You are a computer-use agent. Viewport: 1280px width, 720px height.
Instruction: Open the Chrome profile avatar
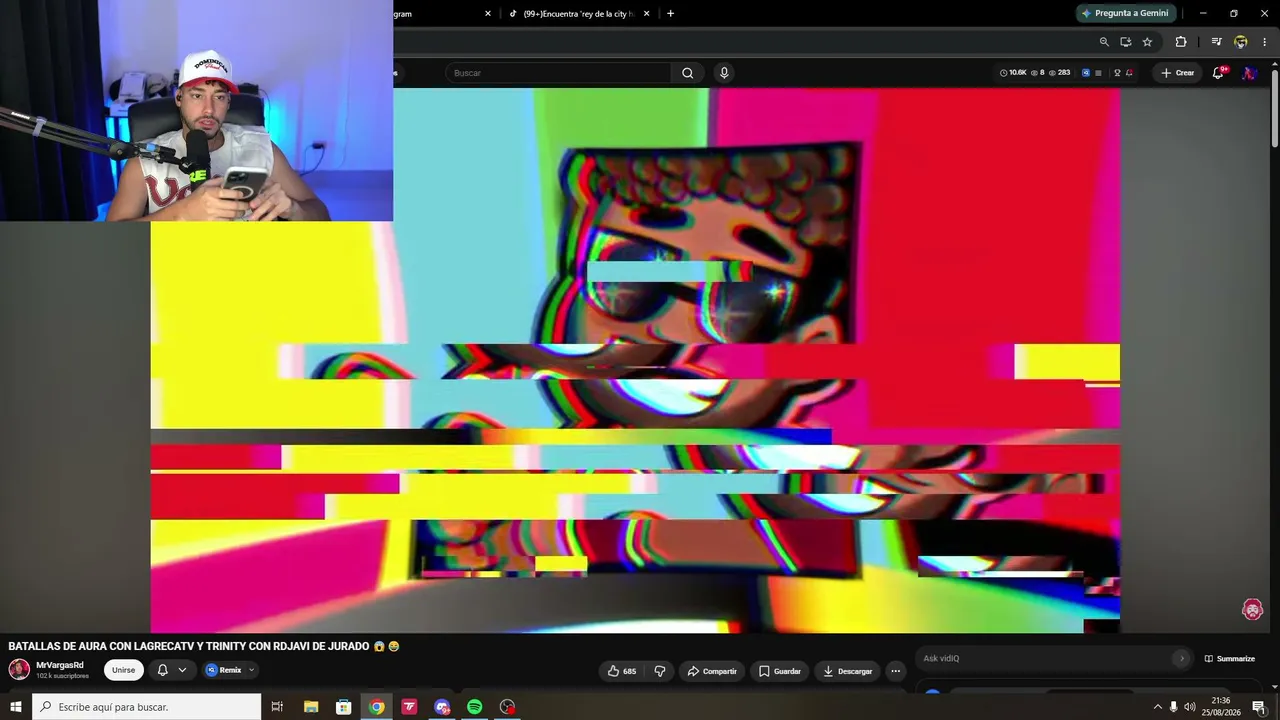(x=1241, y=42)
